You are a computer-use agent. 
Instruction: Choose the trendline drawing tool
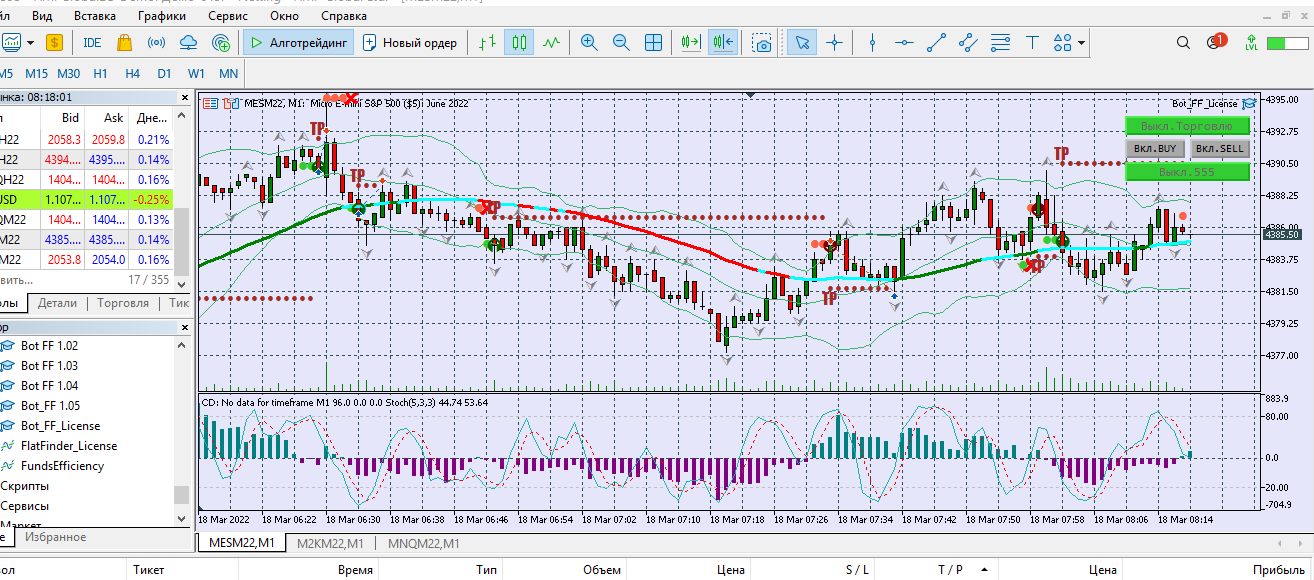pyautogui.click(x=937, y=43)
